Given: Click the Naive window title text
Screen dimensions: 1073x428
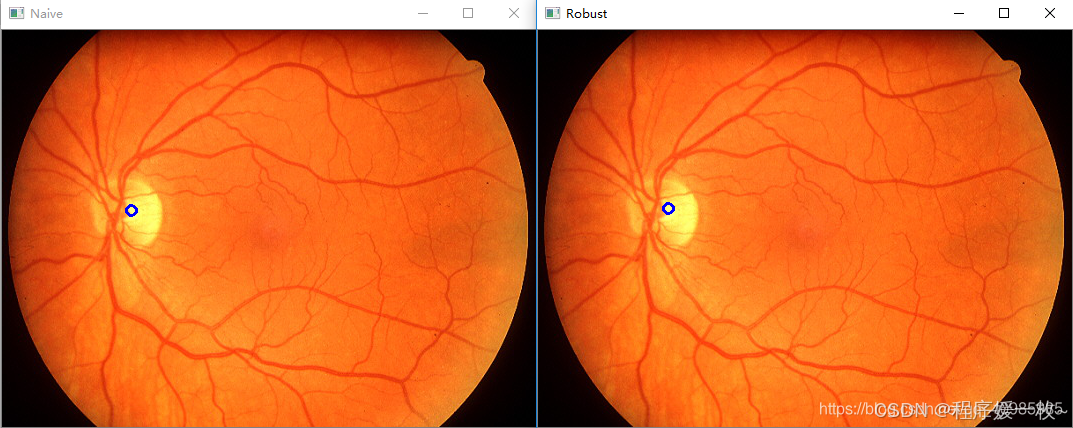Looking at the screenshot, I should (x=47, y=14).
